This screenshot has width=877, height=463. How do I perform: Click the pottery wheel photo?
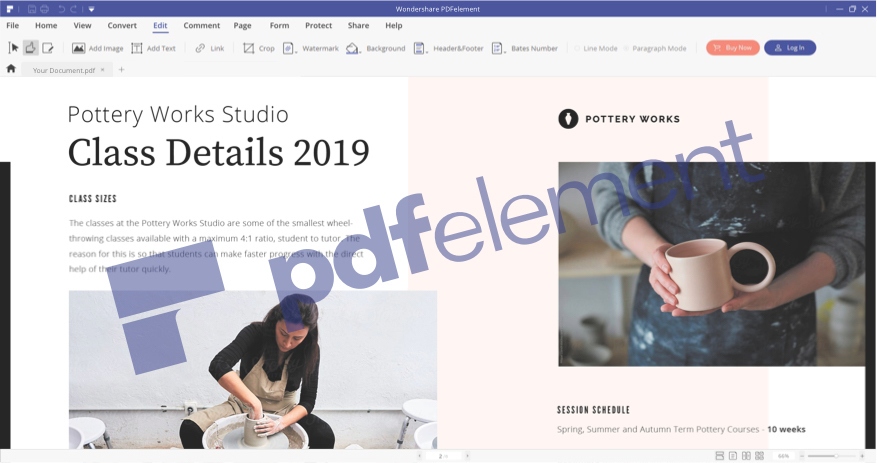(253, 370)
